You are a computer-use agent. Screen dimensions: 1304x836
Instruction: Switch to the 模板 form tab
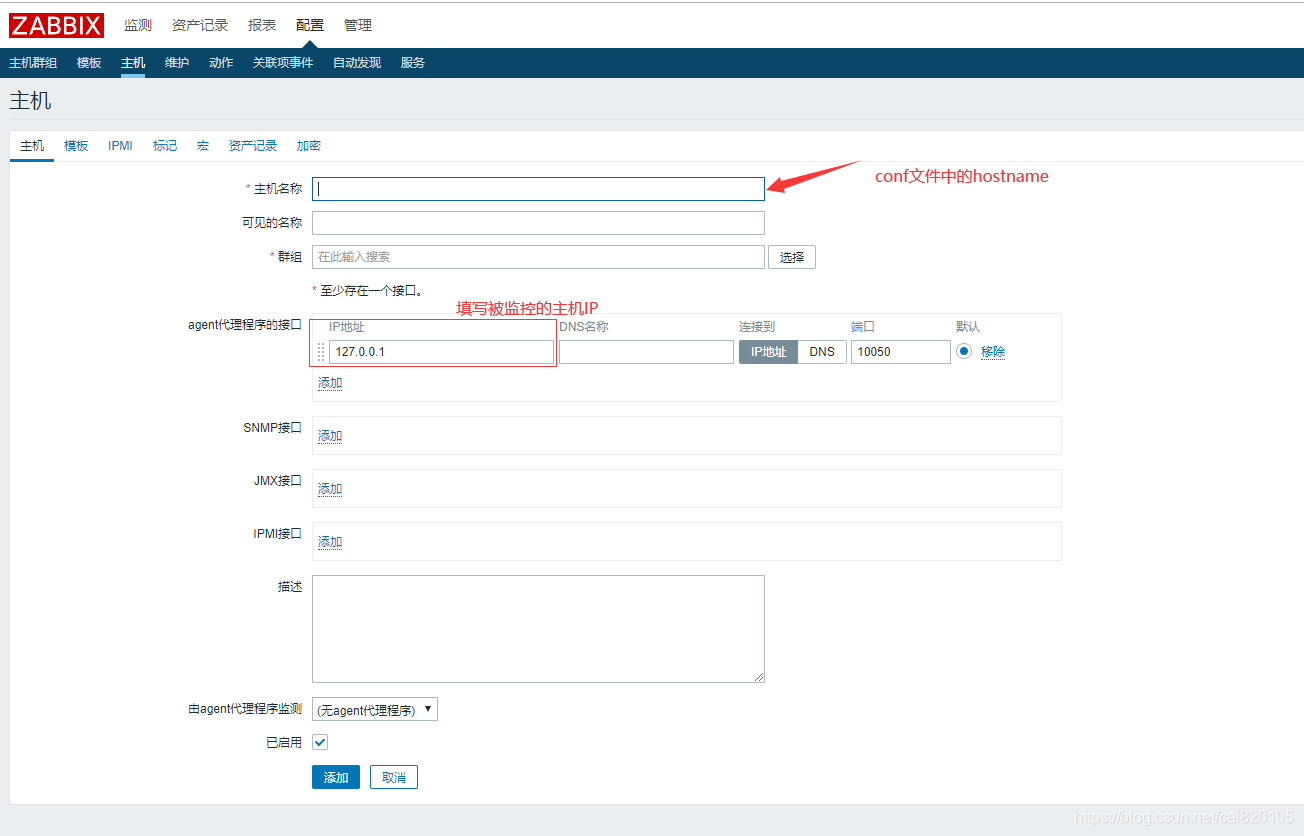(x=76, y=146)
